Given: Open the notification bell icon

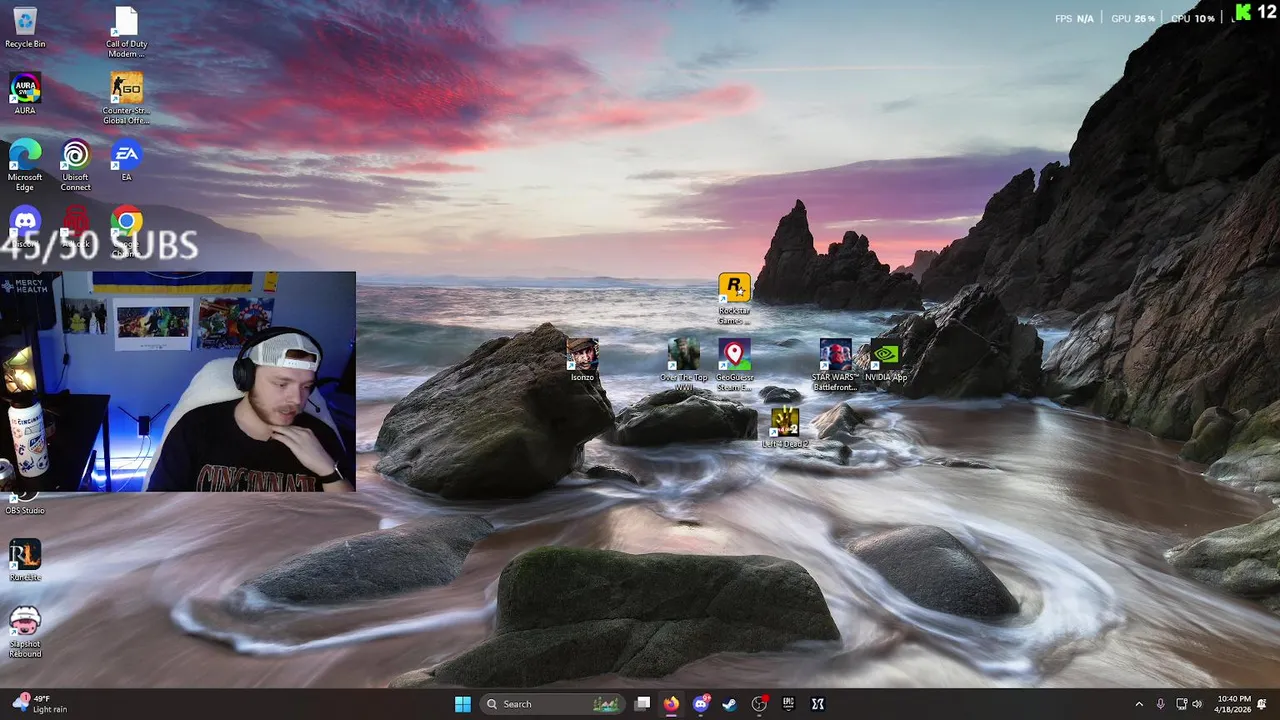Looking at the screenshot, I should pyautogui.click(x=1262, y=704).
